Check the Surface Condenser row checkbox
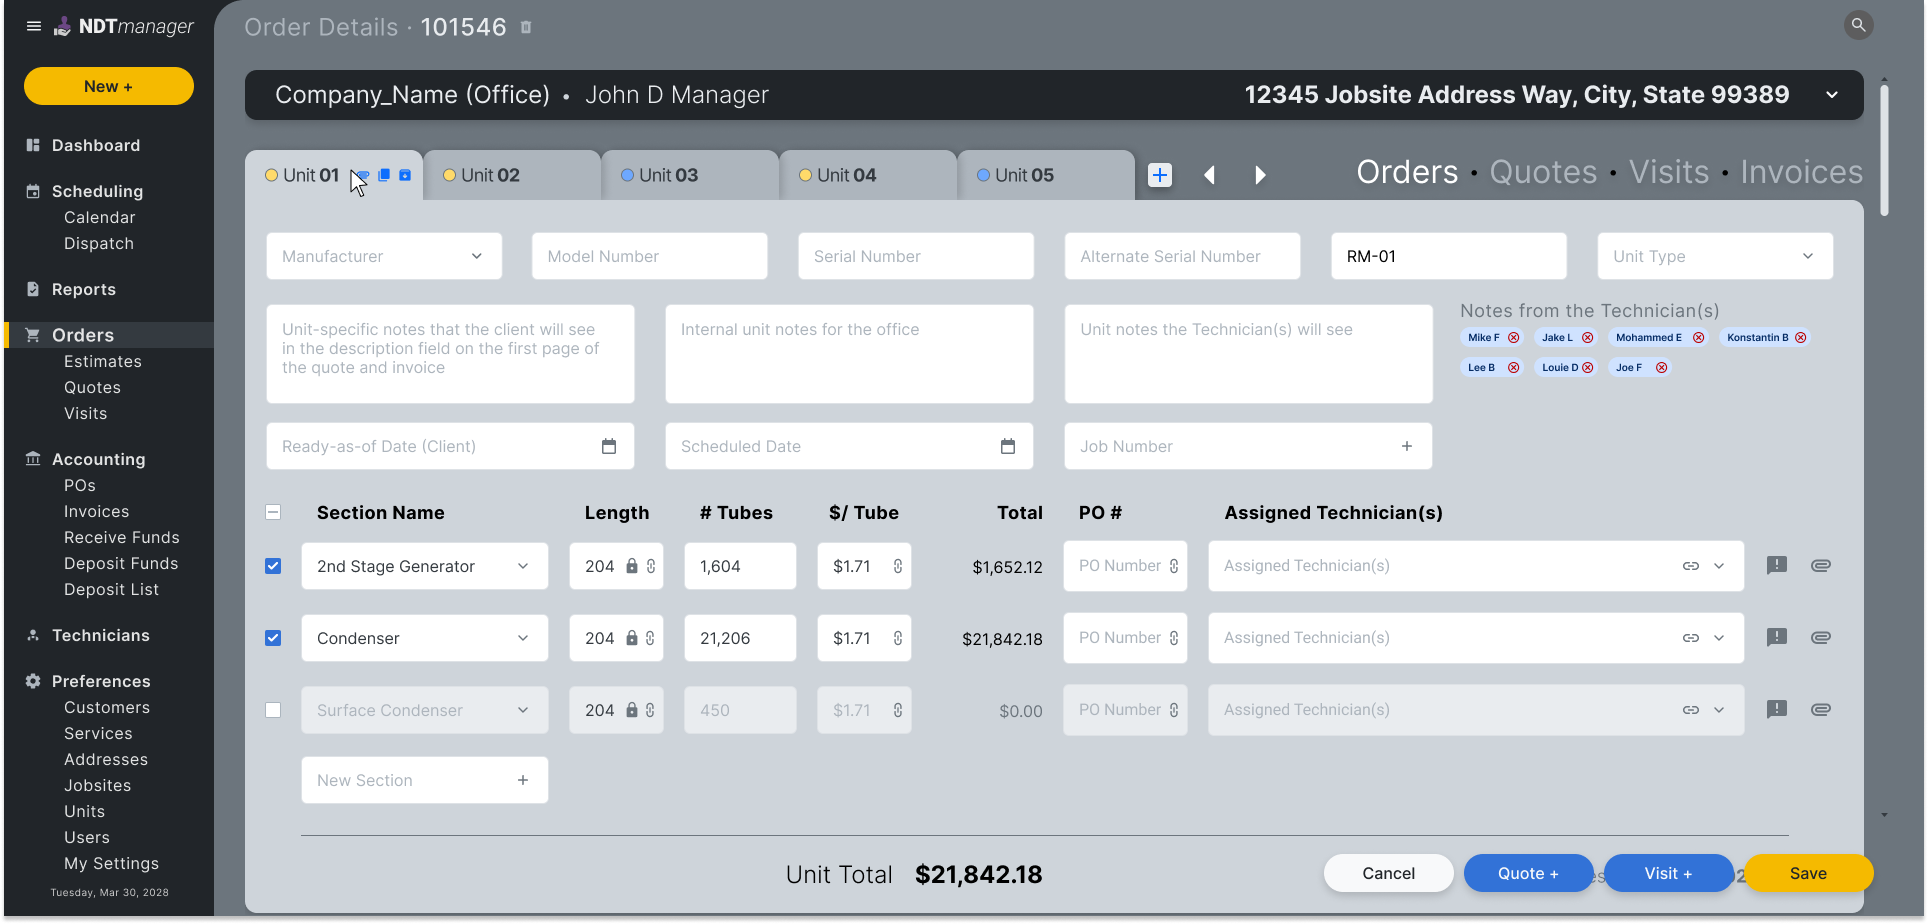Viewport: 1928px width, 924px height. (x=273, y=710)
